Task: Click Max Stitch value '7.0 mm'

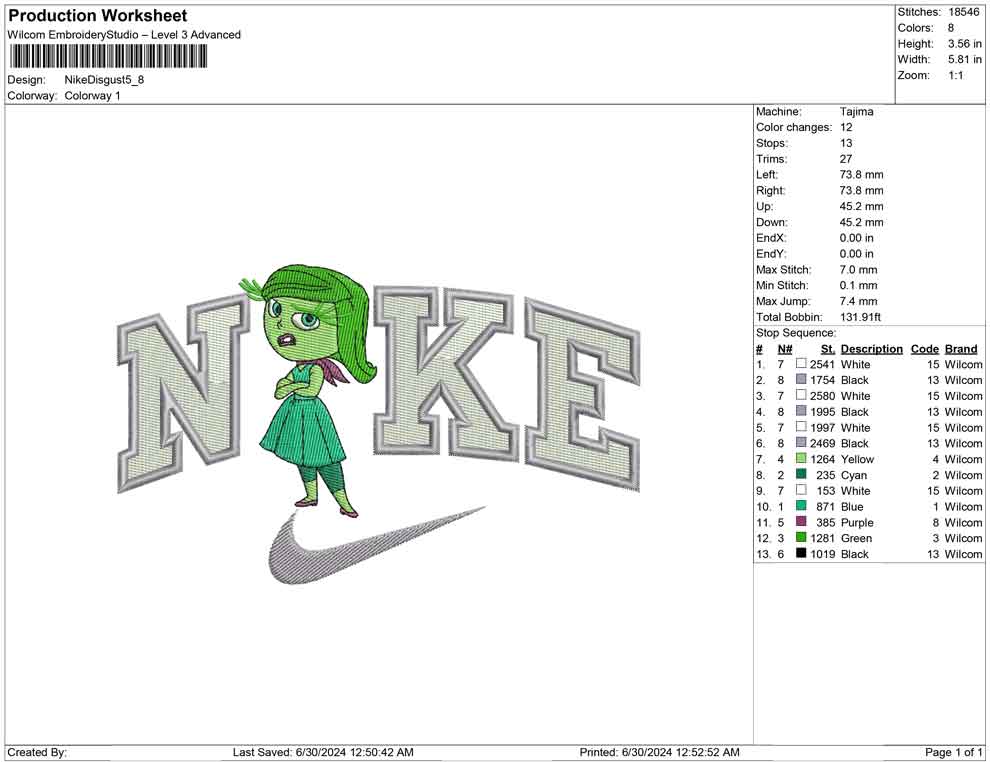Action: click(x=858, y=270)
